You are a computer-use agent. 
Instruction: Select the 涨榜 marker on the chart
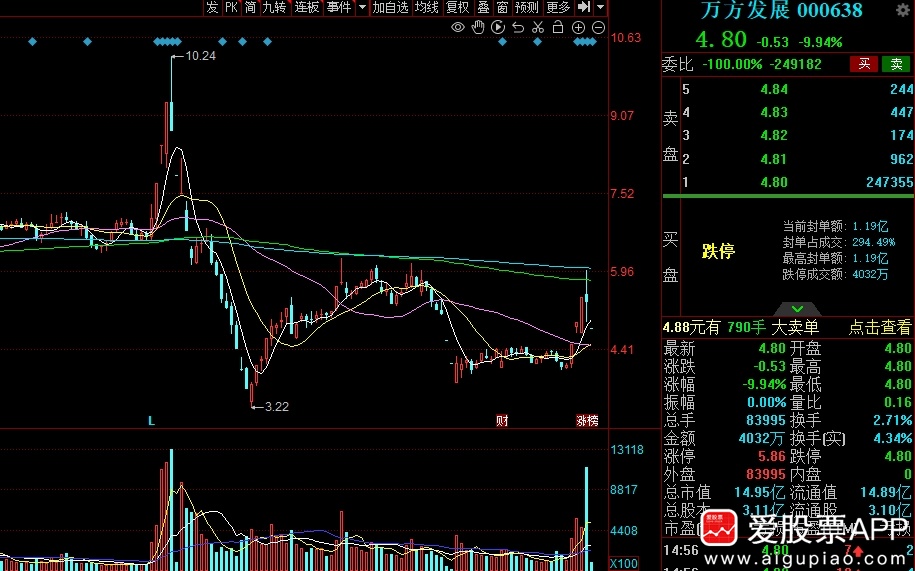click(587, 421)
